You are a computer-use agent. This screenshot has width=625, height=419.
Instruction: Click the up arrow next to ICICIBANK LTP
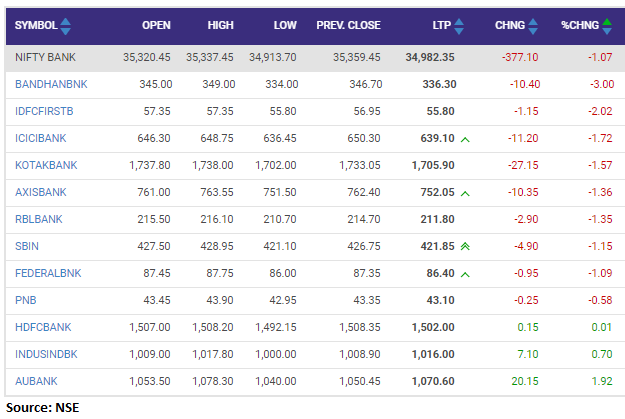tap(466, 139)
